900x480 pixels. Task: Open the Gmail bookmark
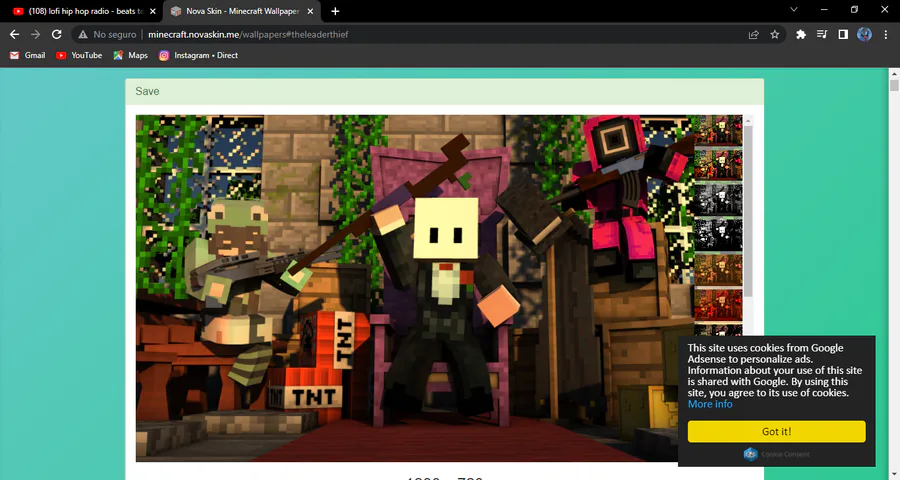click(x=28, y=55)
